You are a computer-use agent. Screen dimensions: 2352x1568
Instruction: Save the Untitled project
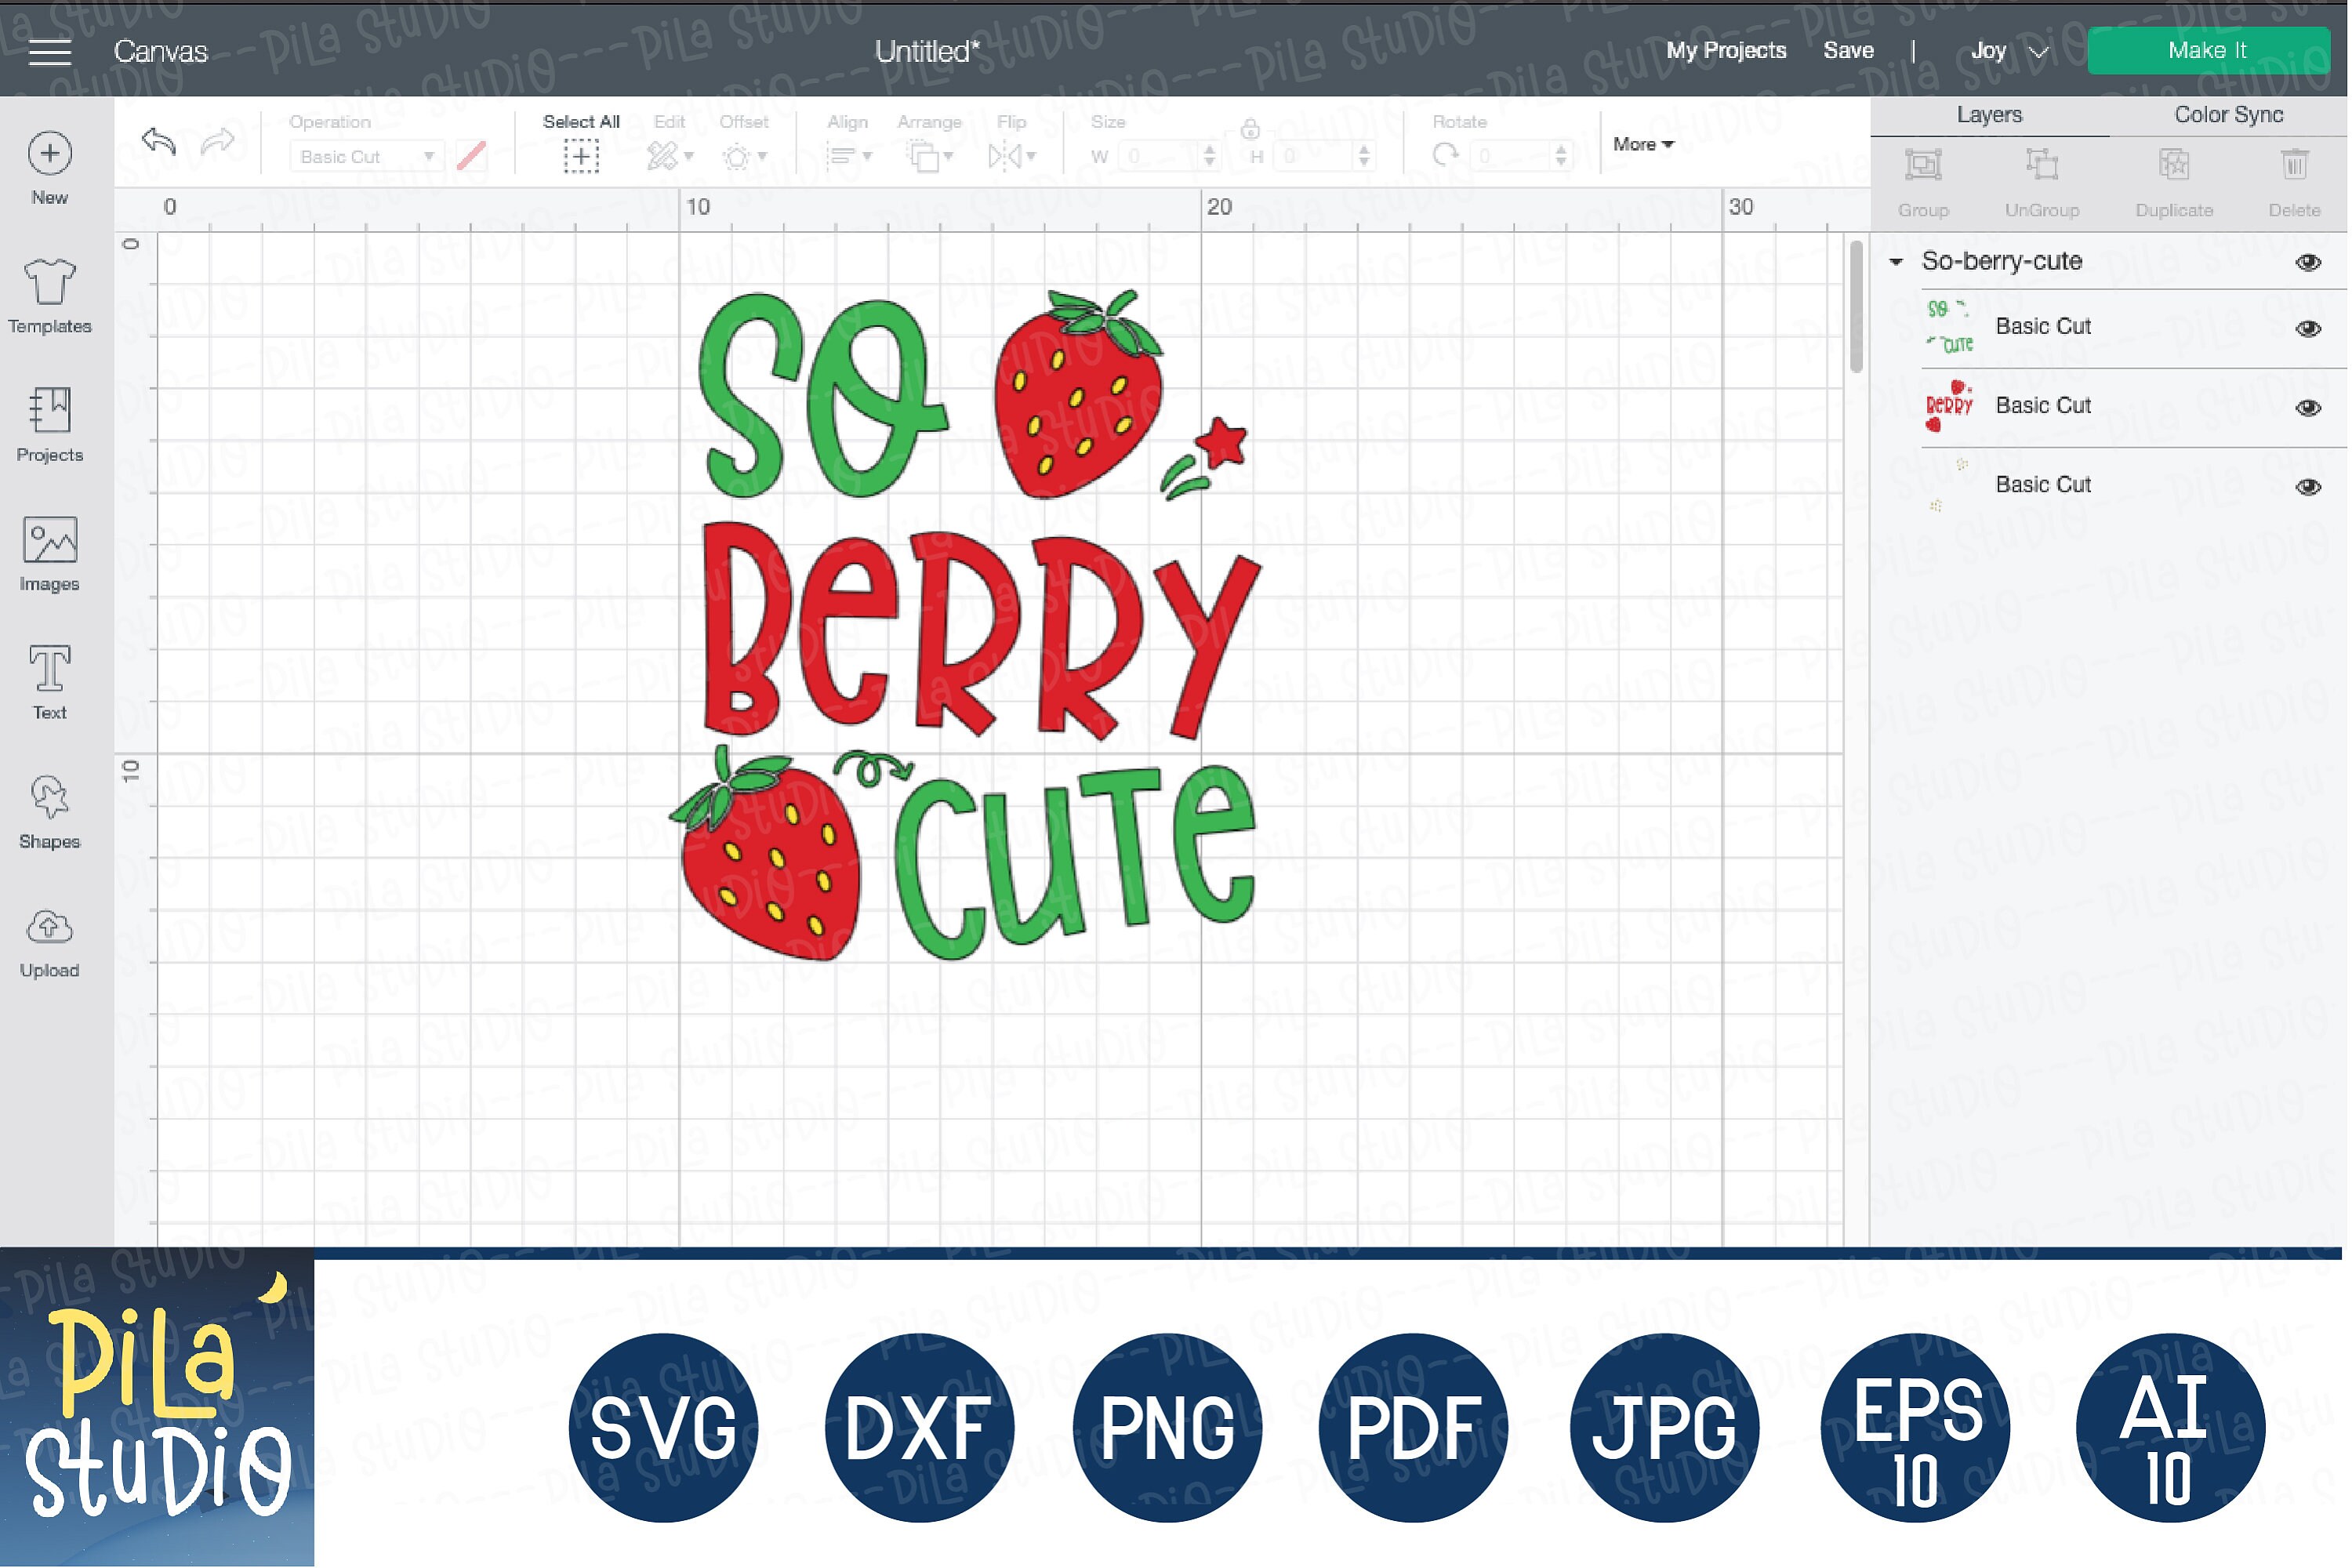(x=1848, y=50)
